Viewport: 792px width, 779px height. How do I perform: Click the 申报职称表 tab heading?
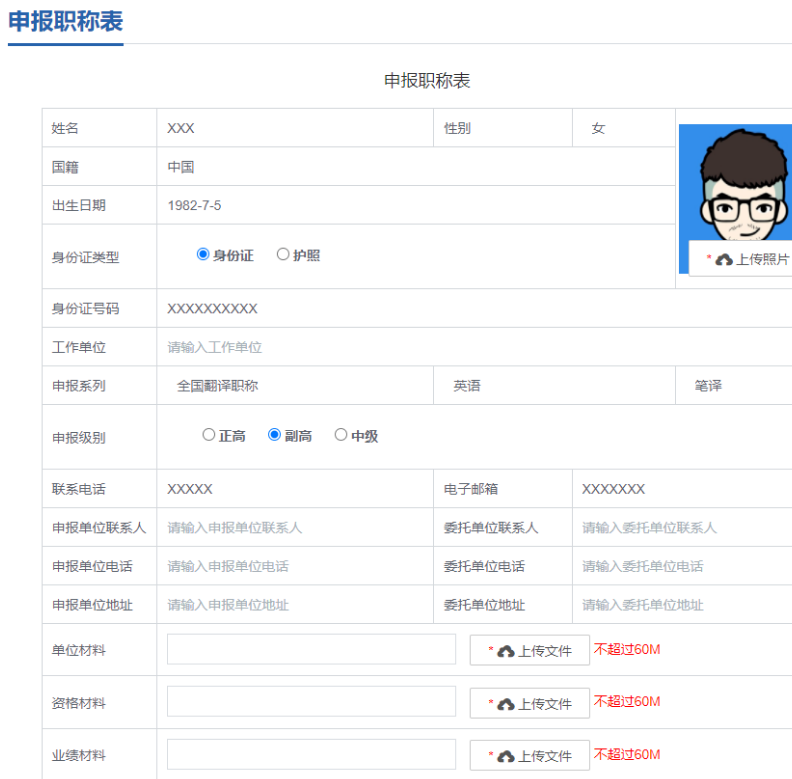(65, 21)
